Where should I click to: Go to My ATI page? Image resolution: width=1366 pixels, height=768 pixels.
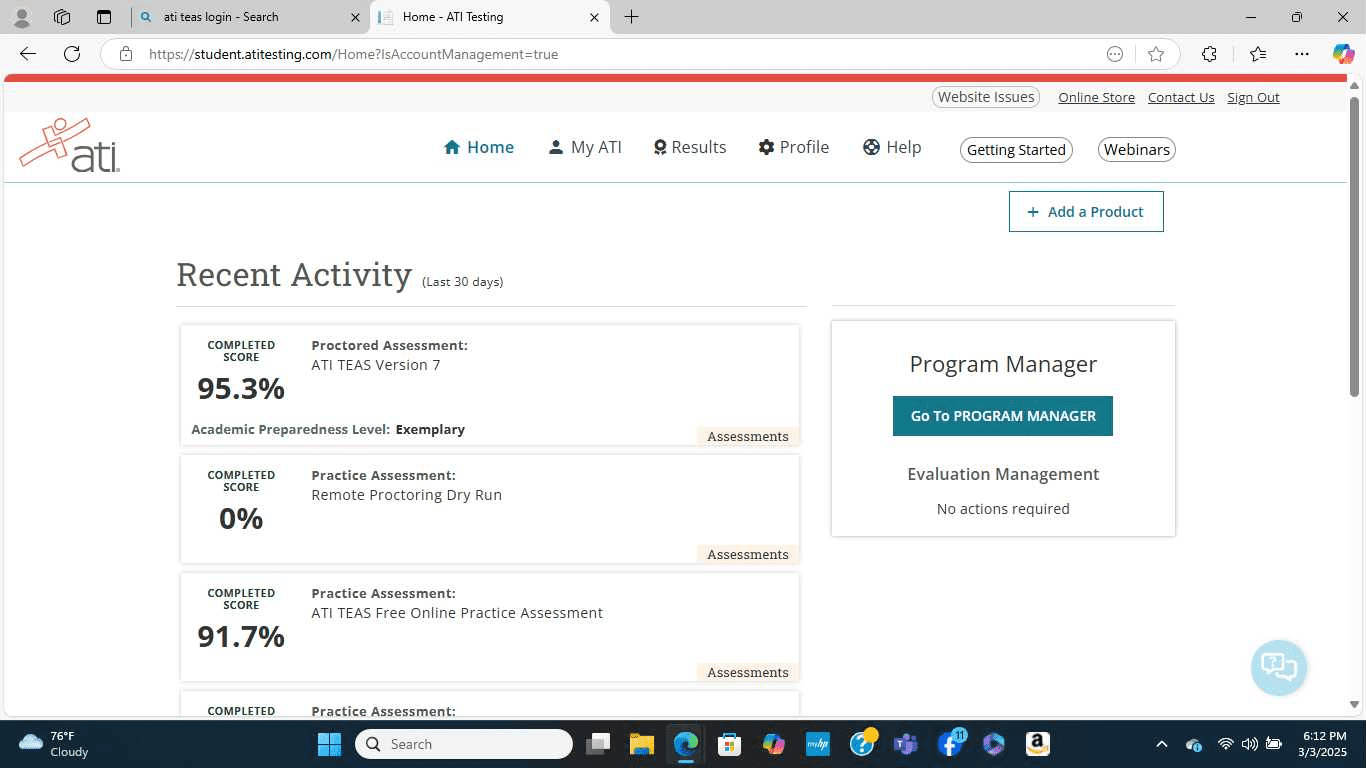point(585,147)
